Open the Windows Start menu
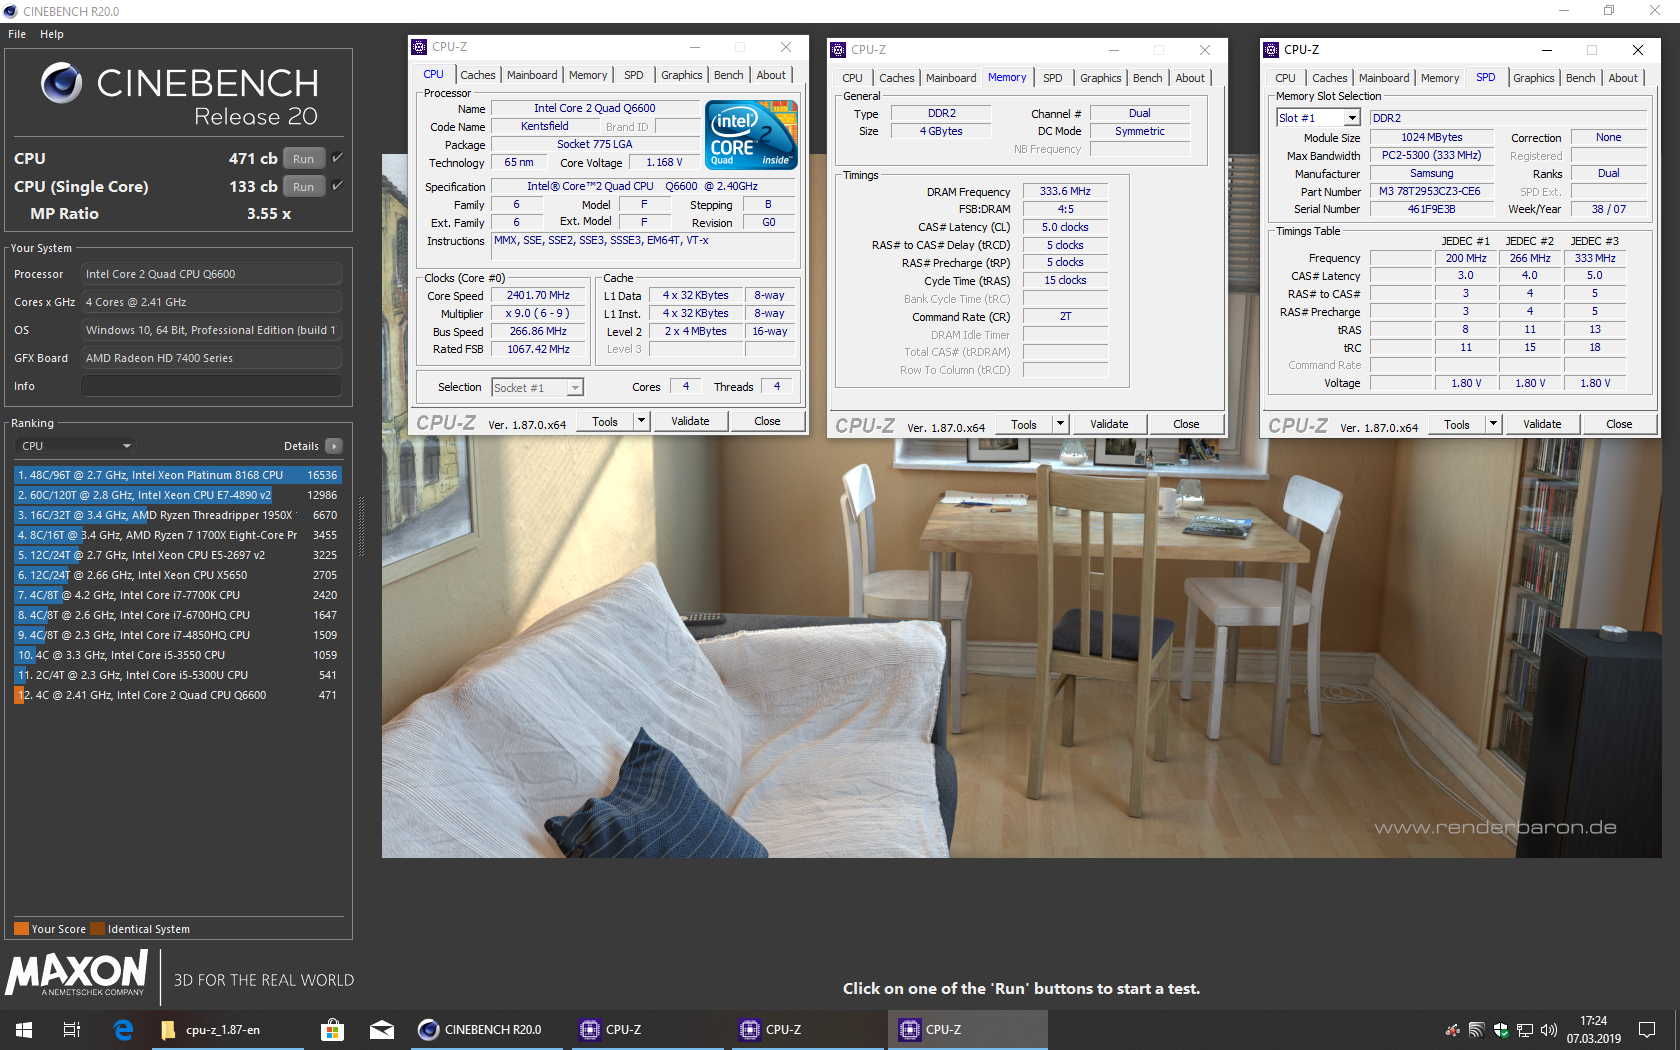The image size is (1680, 1050). 24,1029
